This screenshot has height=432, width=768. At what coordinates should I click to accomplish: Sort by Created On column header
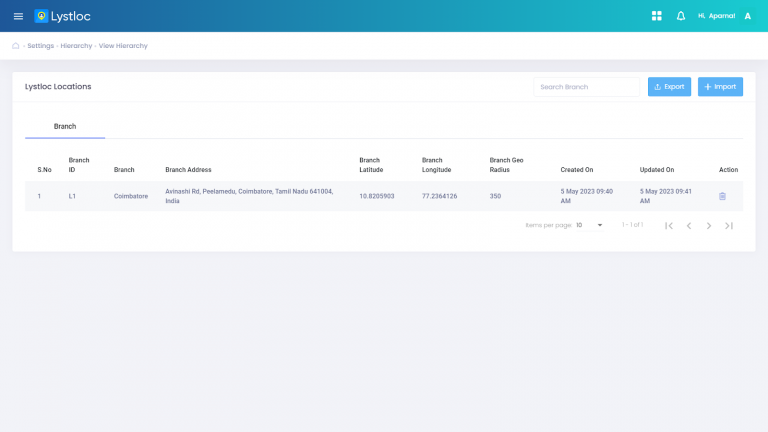click(x=577, y=170)
